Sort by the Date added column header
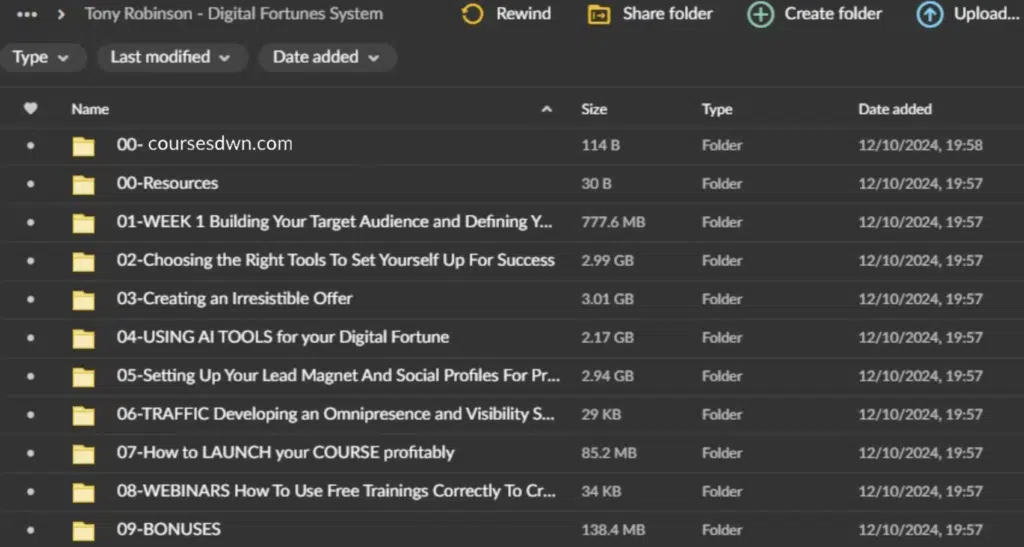Screen dimensions: 1024x547 point(895,109)
